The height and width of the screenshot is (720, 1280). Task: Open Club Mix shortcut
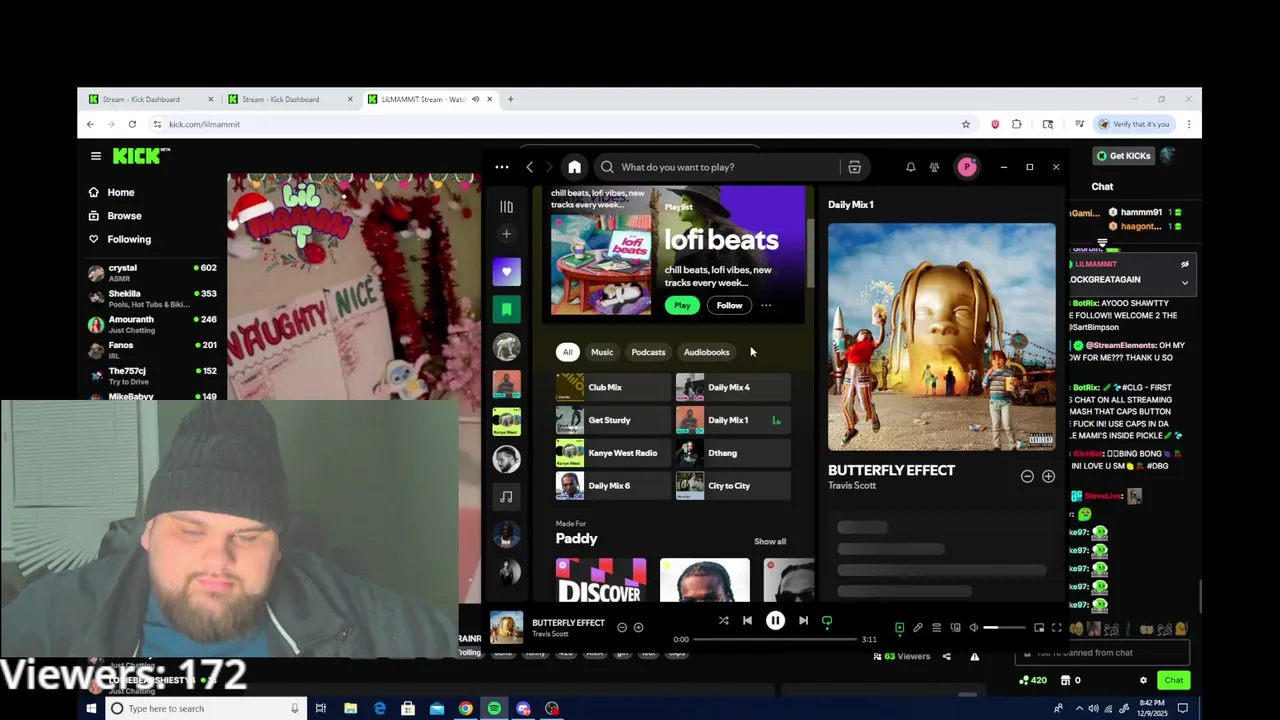pos(613,387)
